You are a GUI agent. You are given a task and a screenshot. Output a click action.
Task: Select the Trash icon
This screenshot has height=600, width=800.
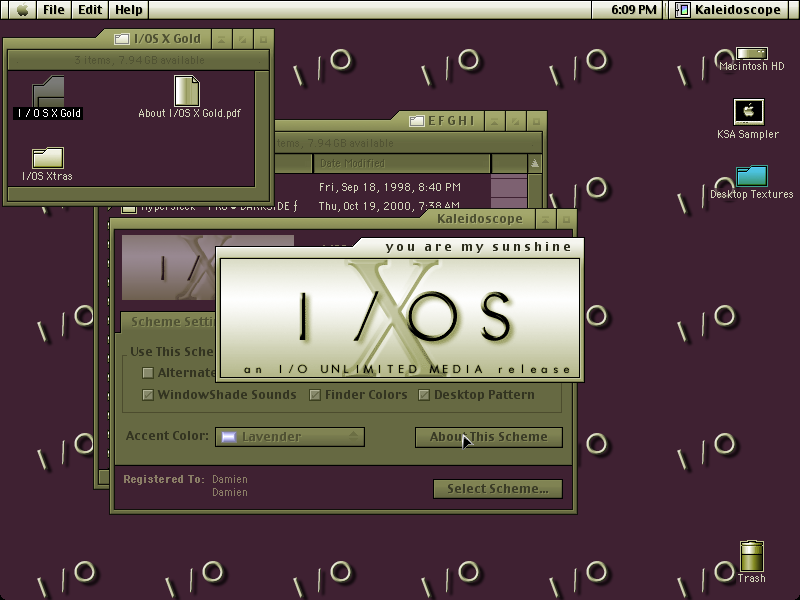[752, 556]
